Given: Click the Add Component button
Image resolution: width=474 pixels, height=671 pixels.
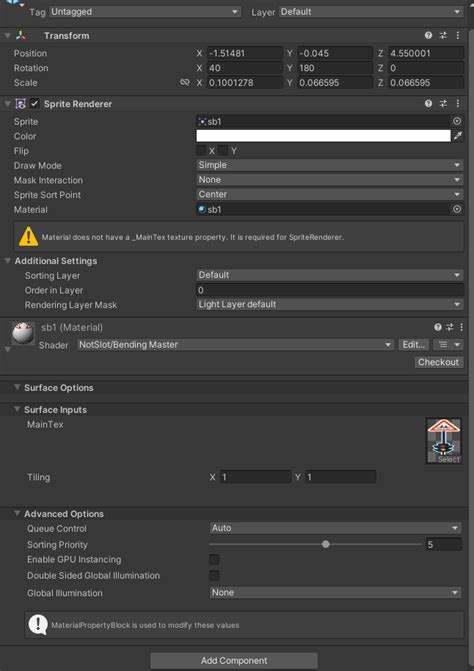Looking at the screenshot, I should [x=234, y=660].
